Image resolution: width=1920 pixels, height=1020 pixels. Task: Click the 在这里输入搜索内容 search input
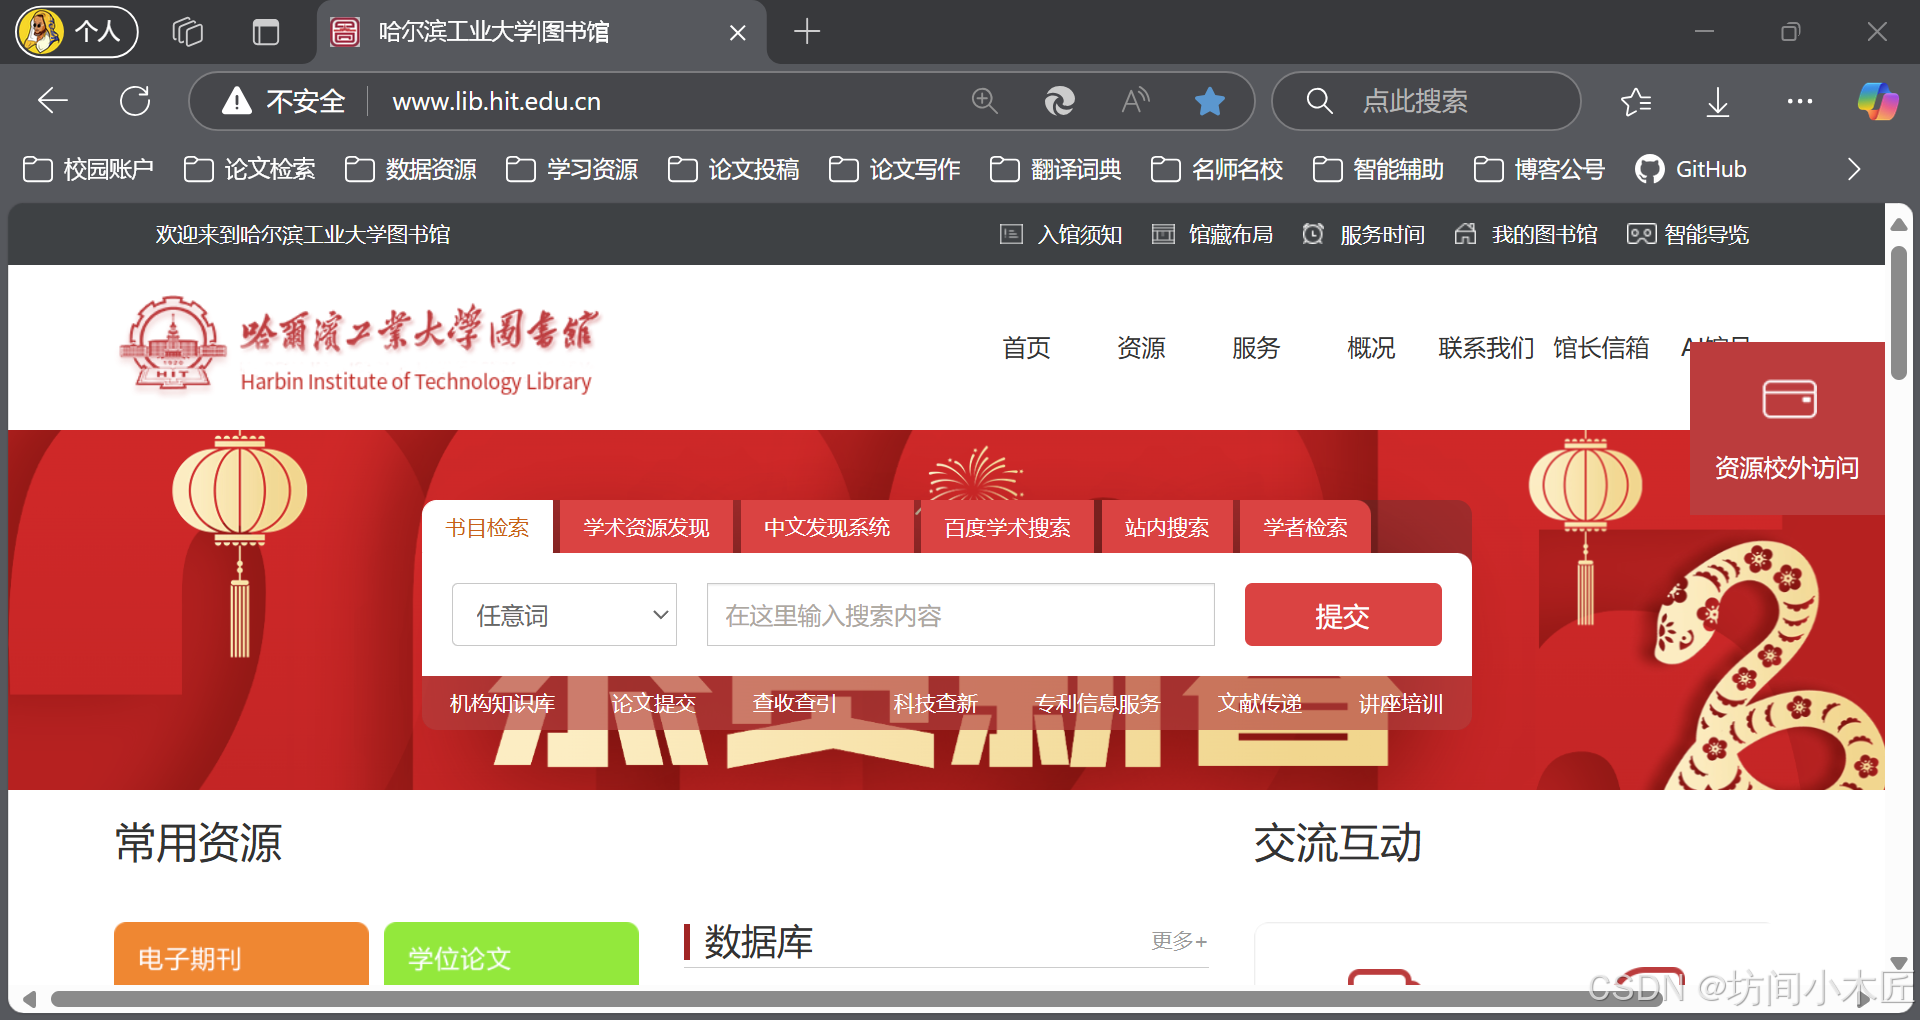pos(961,615)
